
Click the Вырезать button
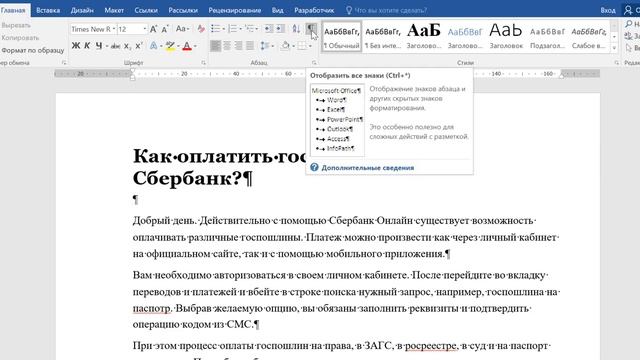coord(16,25)
